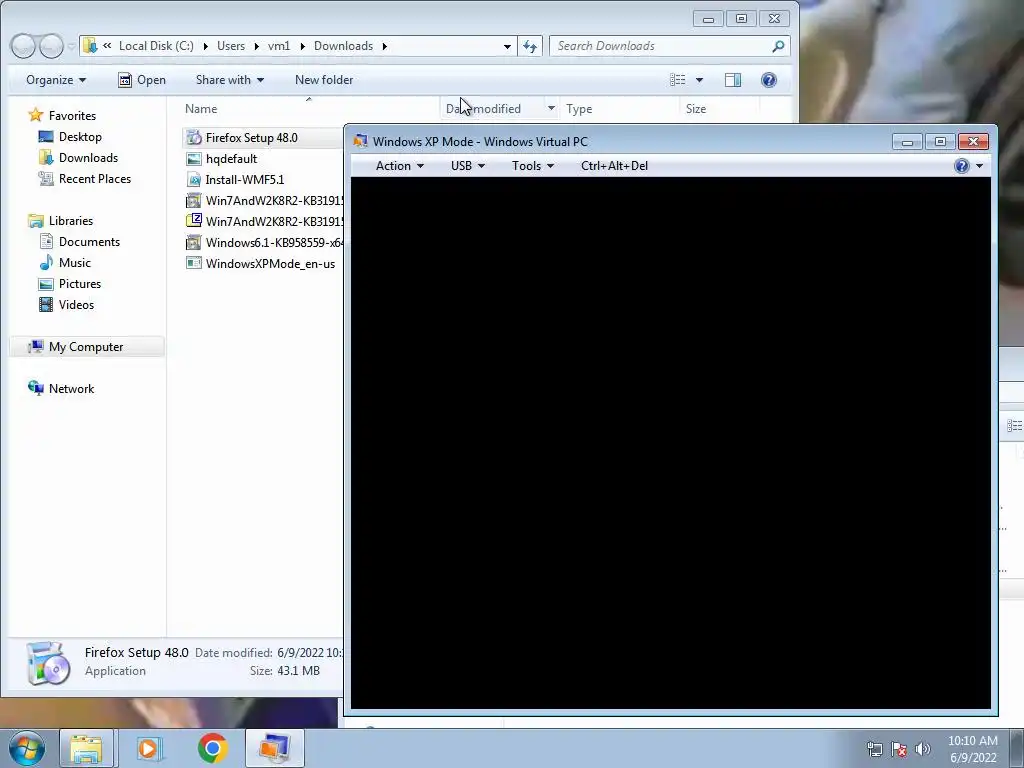This screenshot has width=1024, height=768.
Task: Expand the arrow after Downloads in address bar
Action: [385, 46]
